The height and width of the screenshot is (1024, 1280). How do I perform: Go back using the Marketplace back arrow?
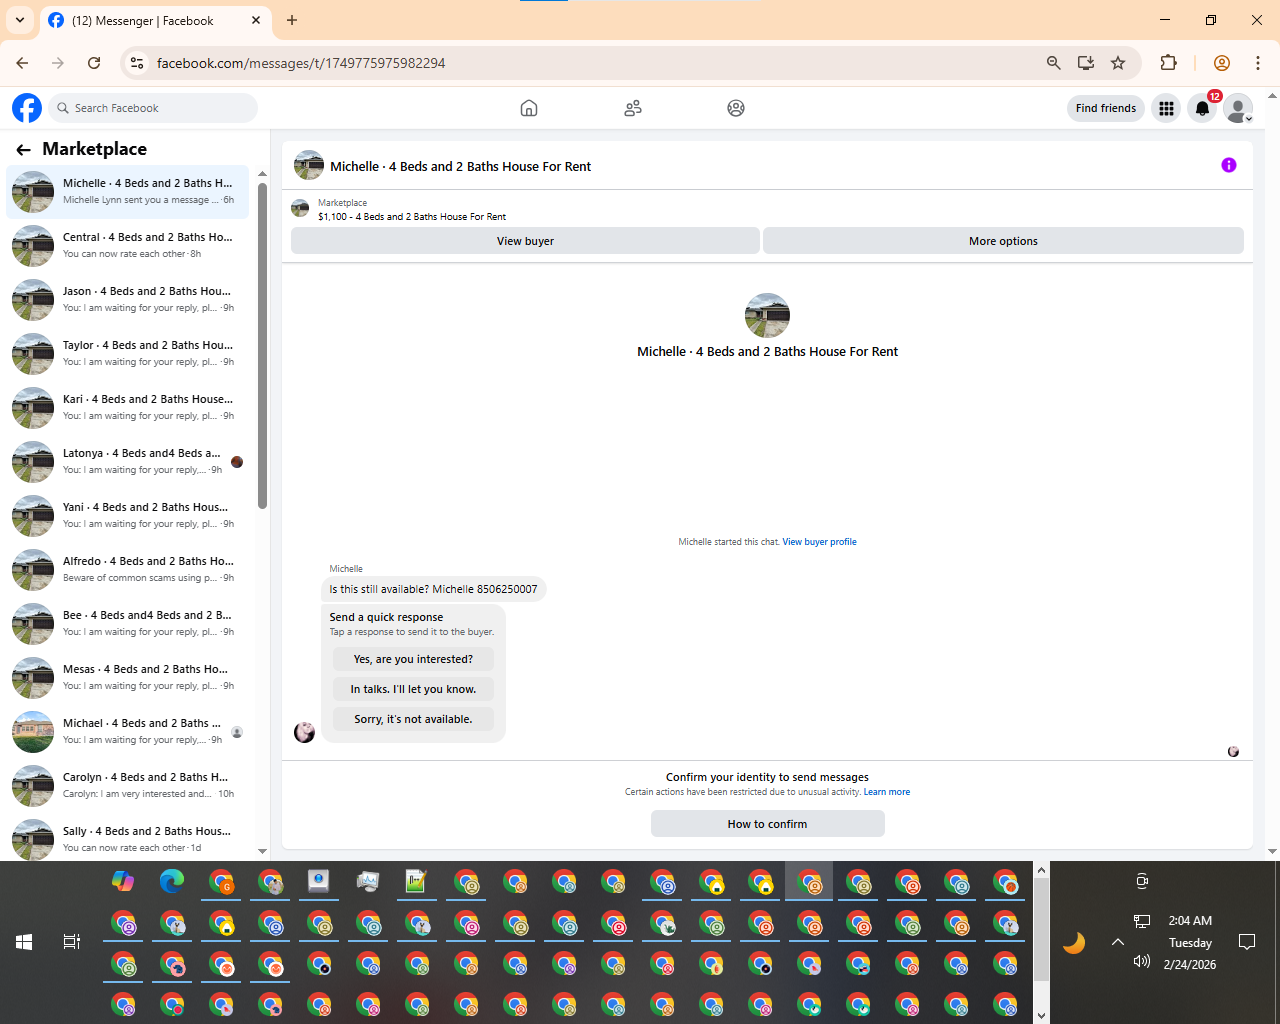pos(23,150)
